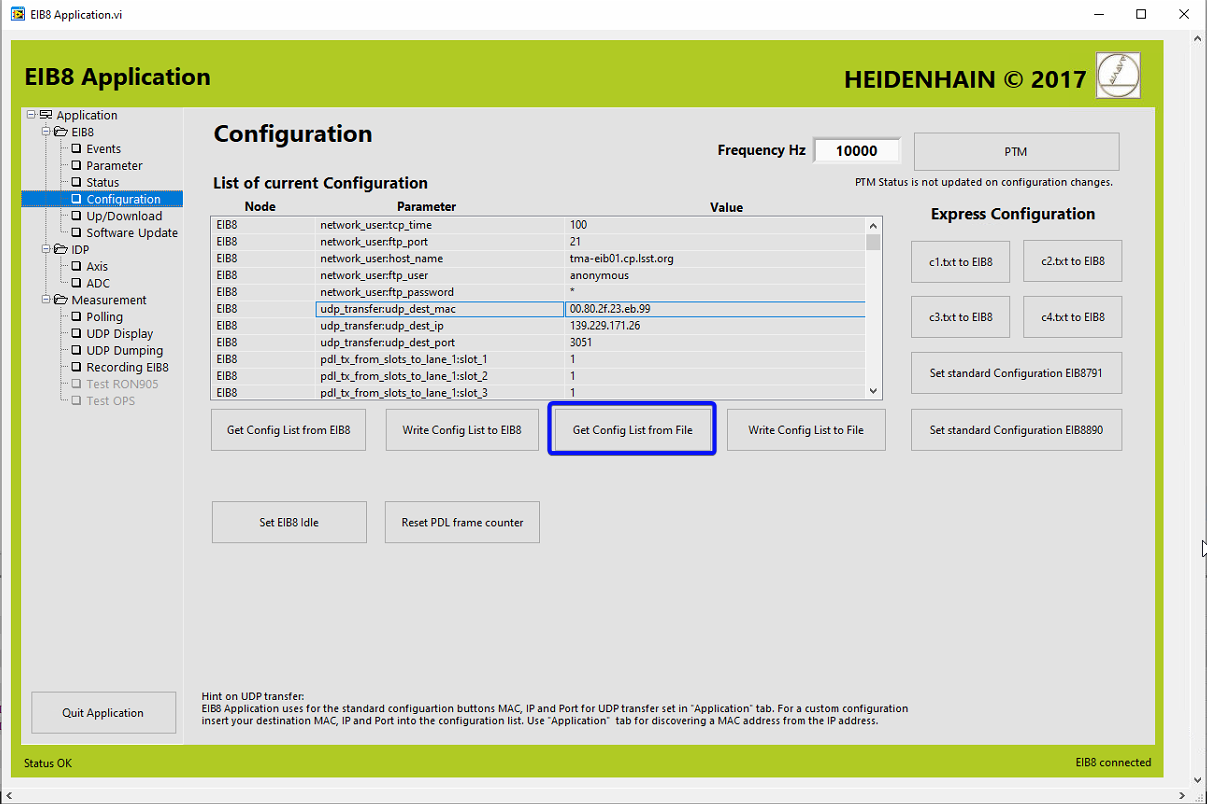Click Set standard Configuration EIB8890
1207x804 pixels.
1016,430
